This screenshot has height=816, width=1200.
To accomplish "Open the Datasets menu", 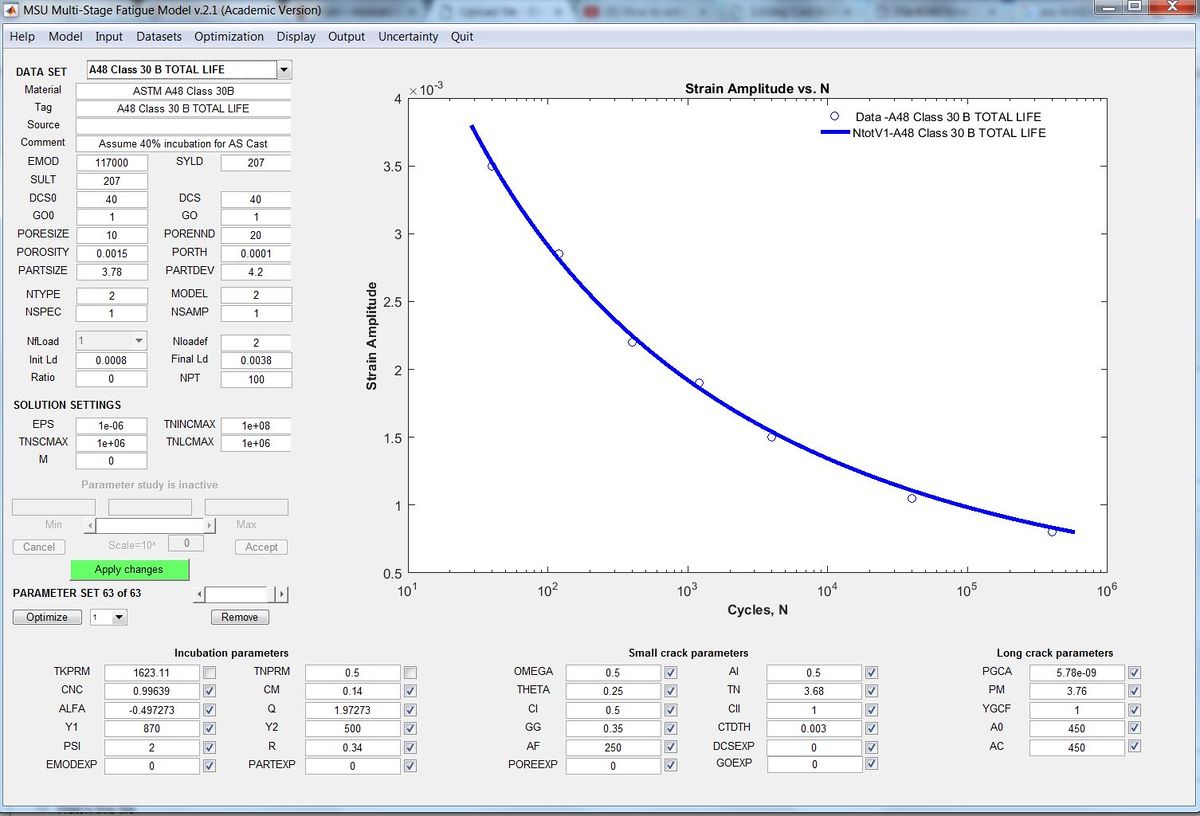I will (x=159, y=37).
